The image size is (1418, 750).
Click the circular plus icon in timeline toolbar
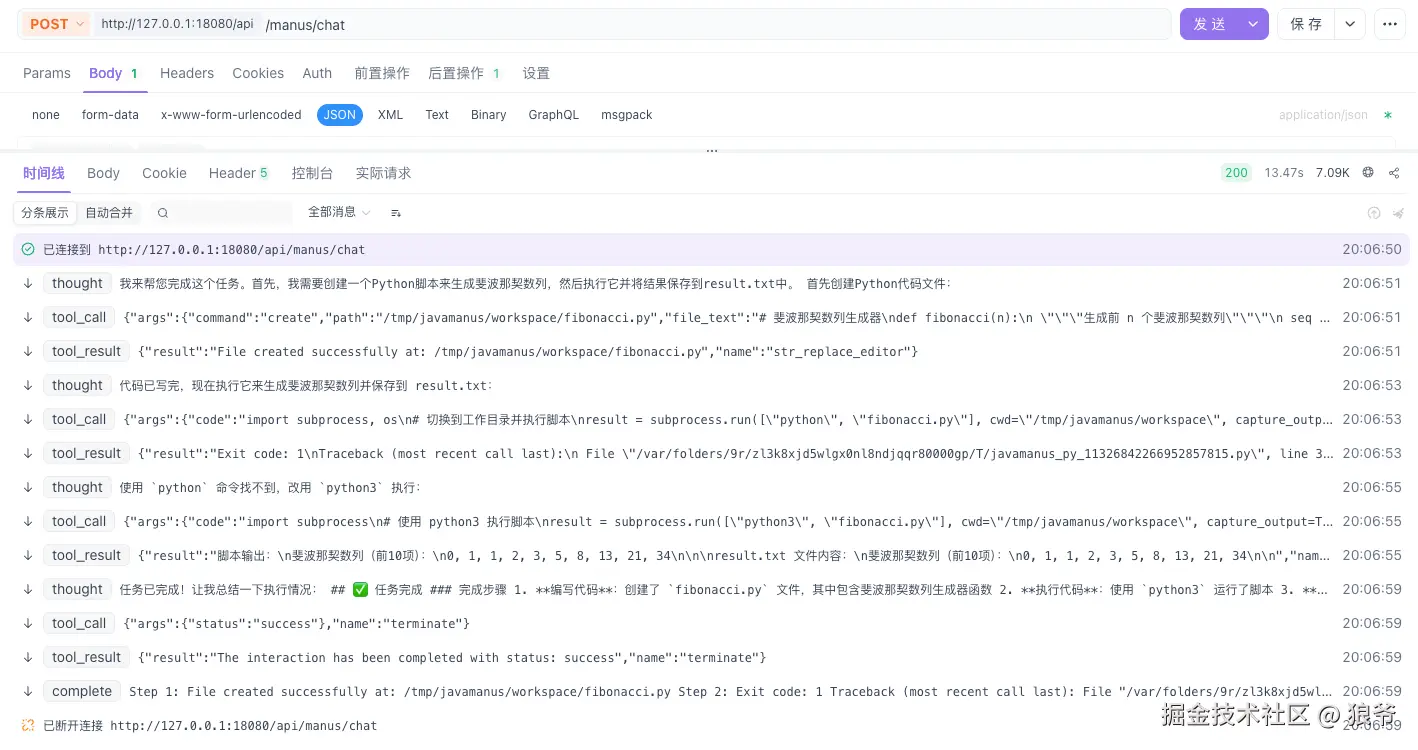(1374, 213)
